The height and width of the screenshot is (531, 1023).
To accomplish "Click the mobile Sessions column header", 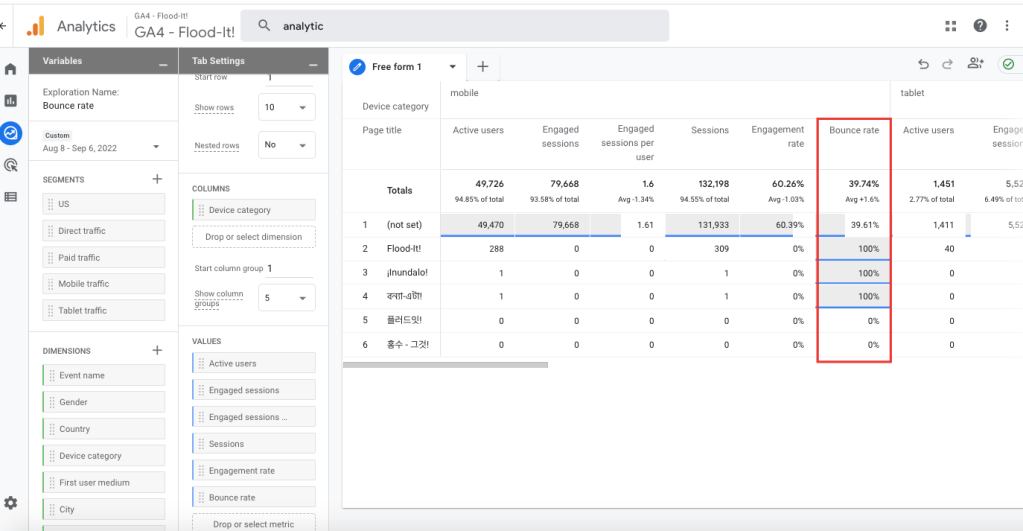I will coord(710,130).
